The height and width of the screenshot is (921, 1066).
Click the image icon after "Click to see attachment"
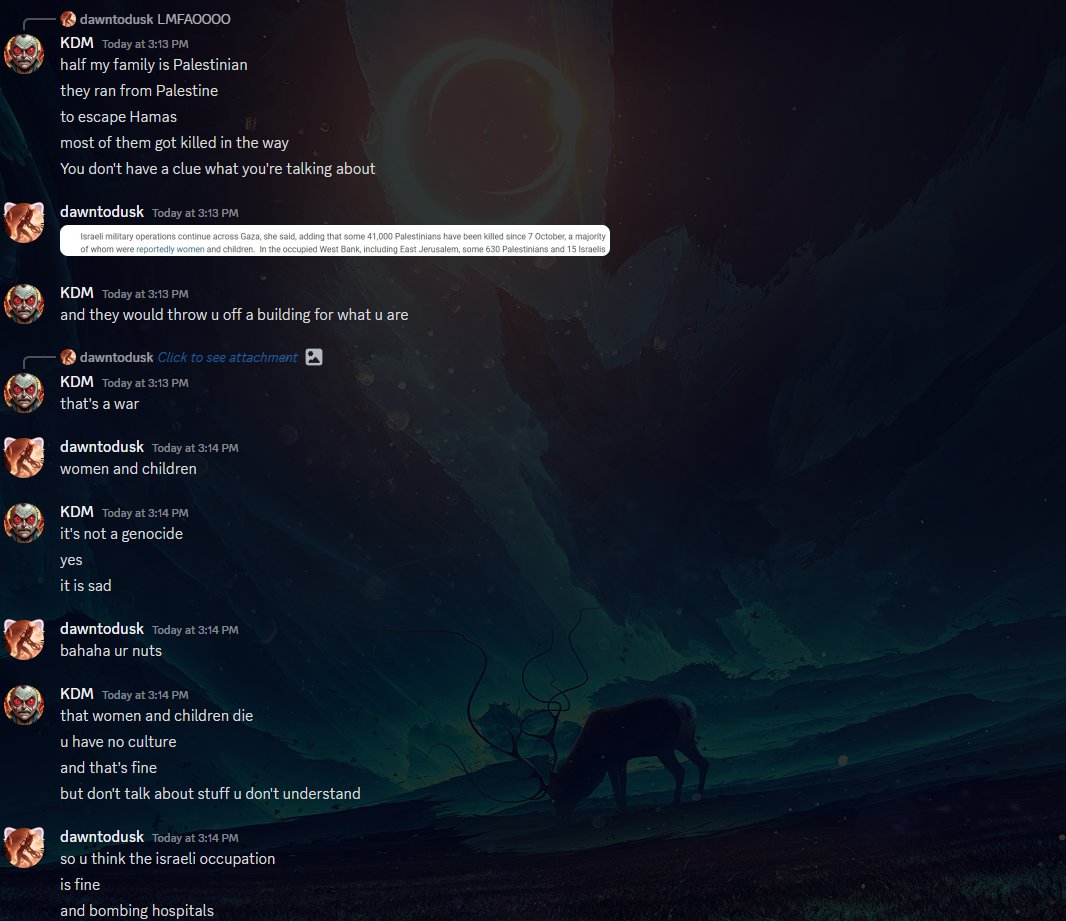pyautogui.click(x=313, y=357)
